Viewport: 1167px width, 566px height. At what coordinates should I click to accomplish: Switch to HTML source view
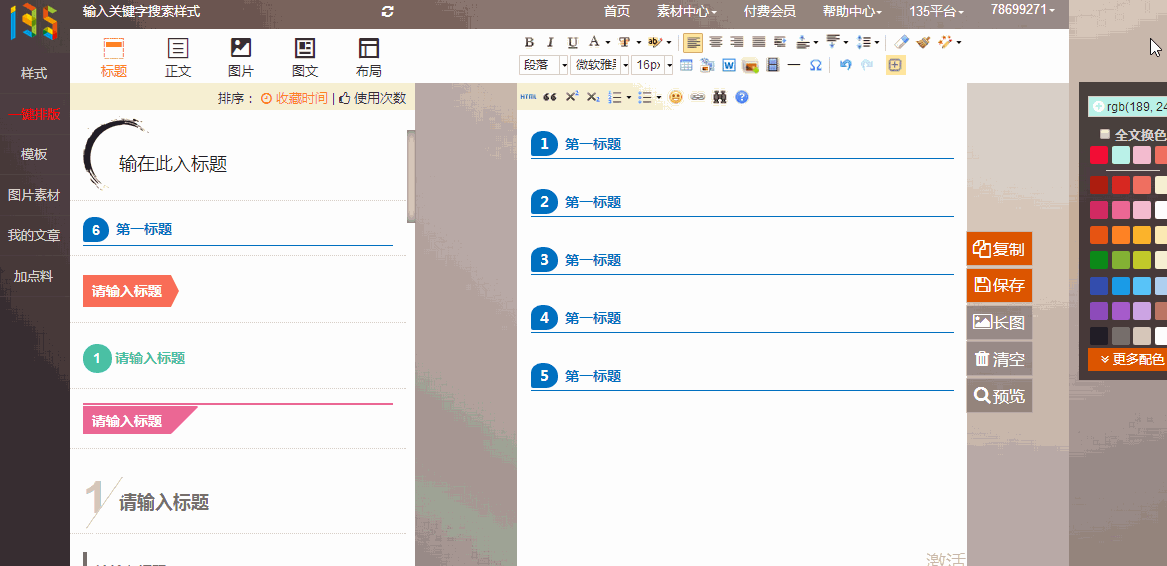point(528,97)
